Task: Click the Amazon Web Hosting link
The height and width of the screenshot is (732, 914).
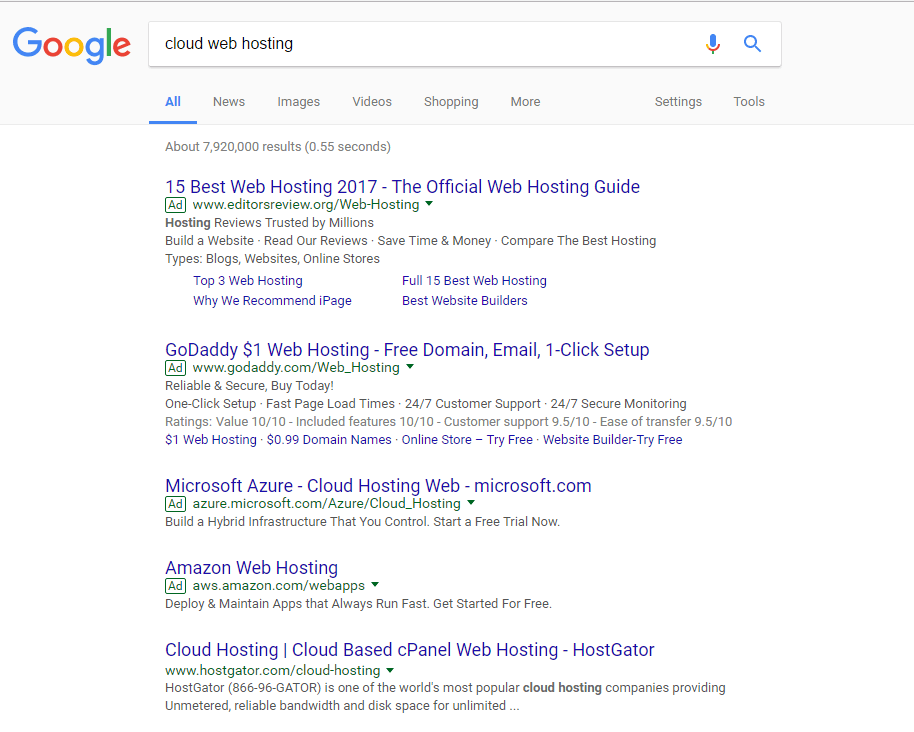Action: click(251, 568)
